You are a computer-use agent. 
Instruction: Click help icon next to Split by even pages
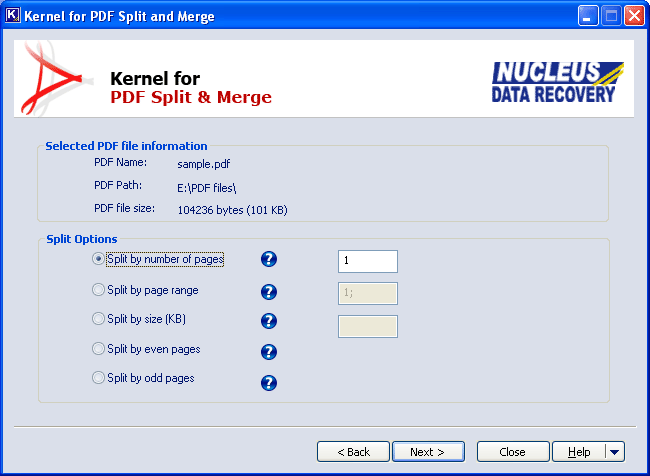[268, 351]
